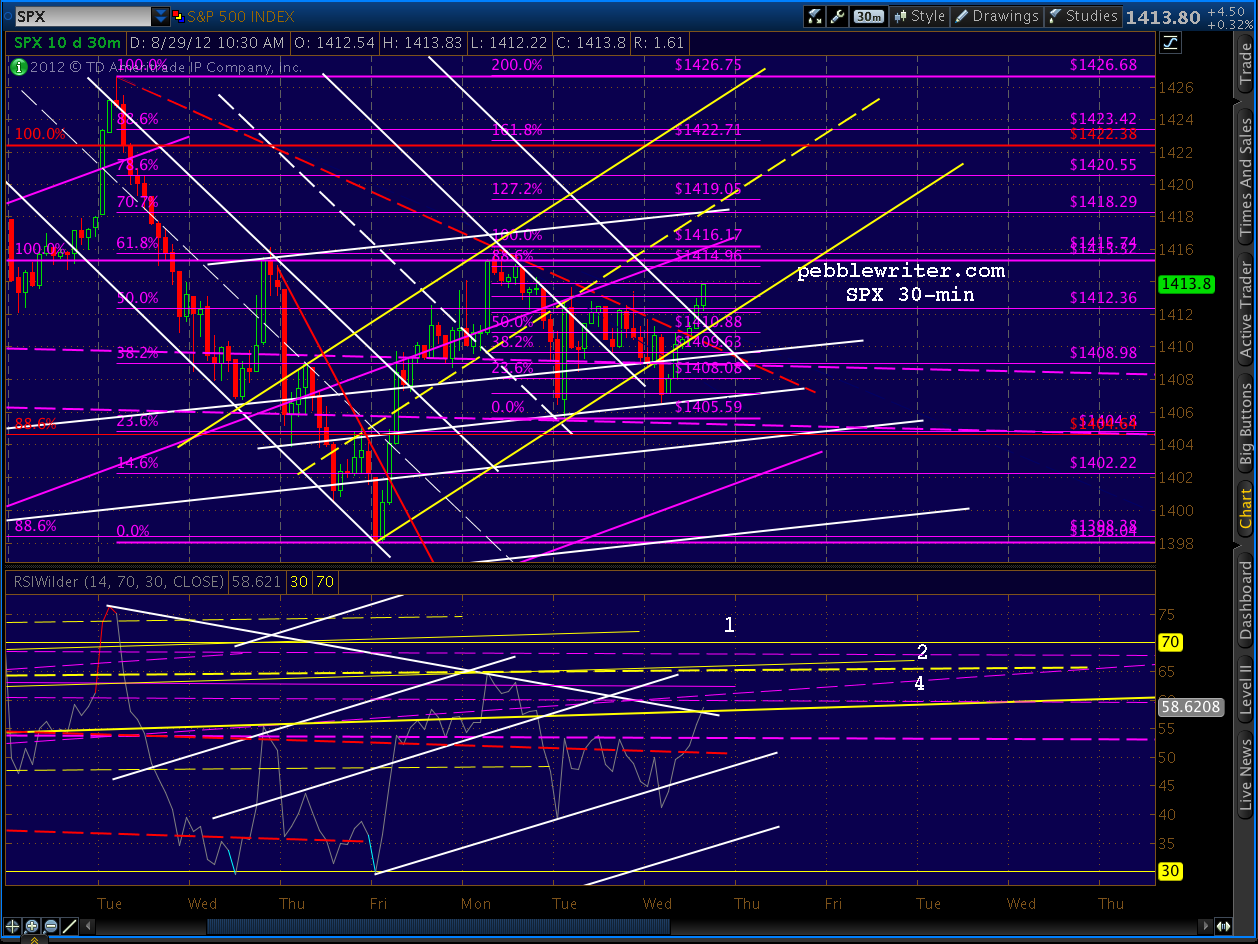
Task: Click the $1408.98 price level label
Action: (1103, 352)
